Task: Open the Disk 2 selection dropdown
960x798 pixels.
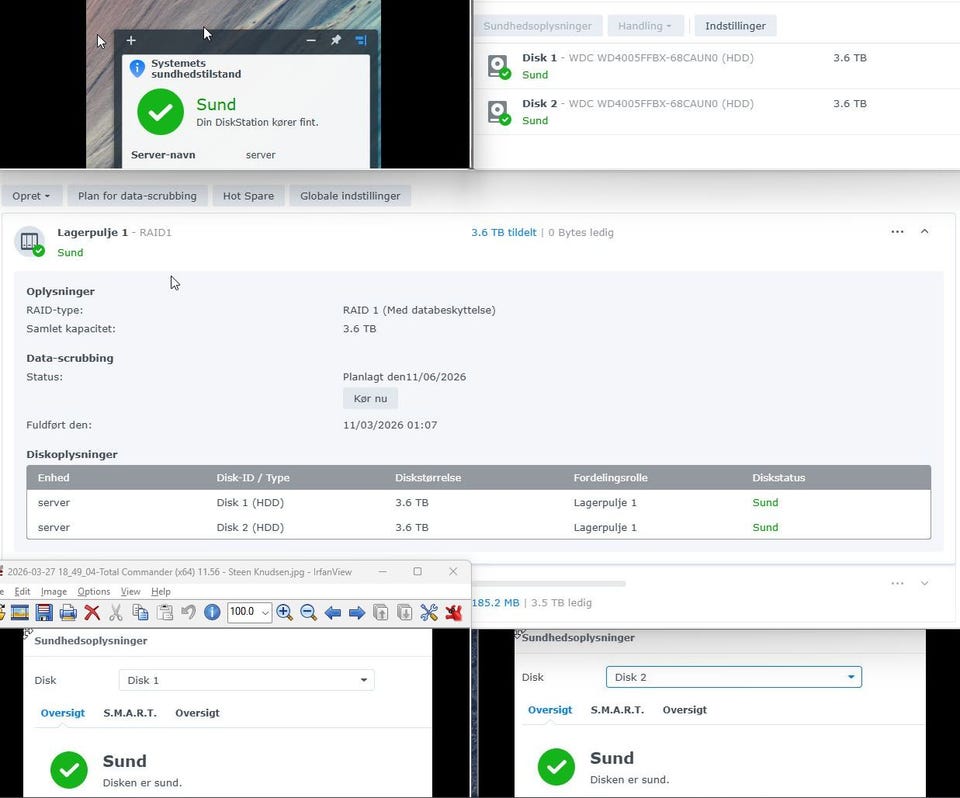Action: pos(733,677)
